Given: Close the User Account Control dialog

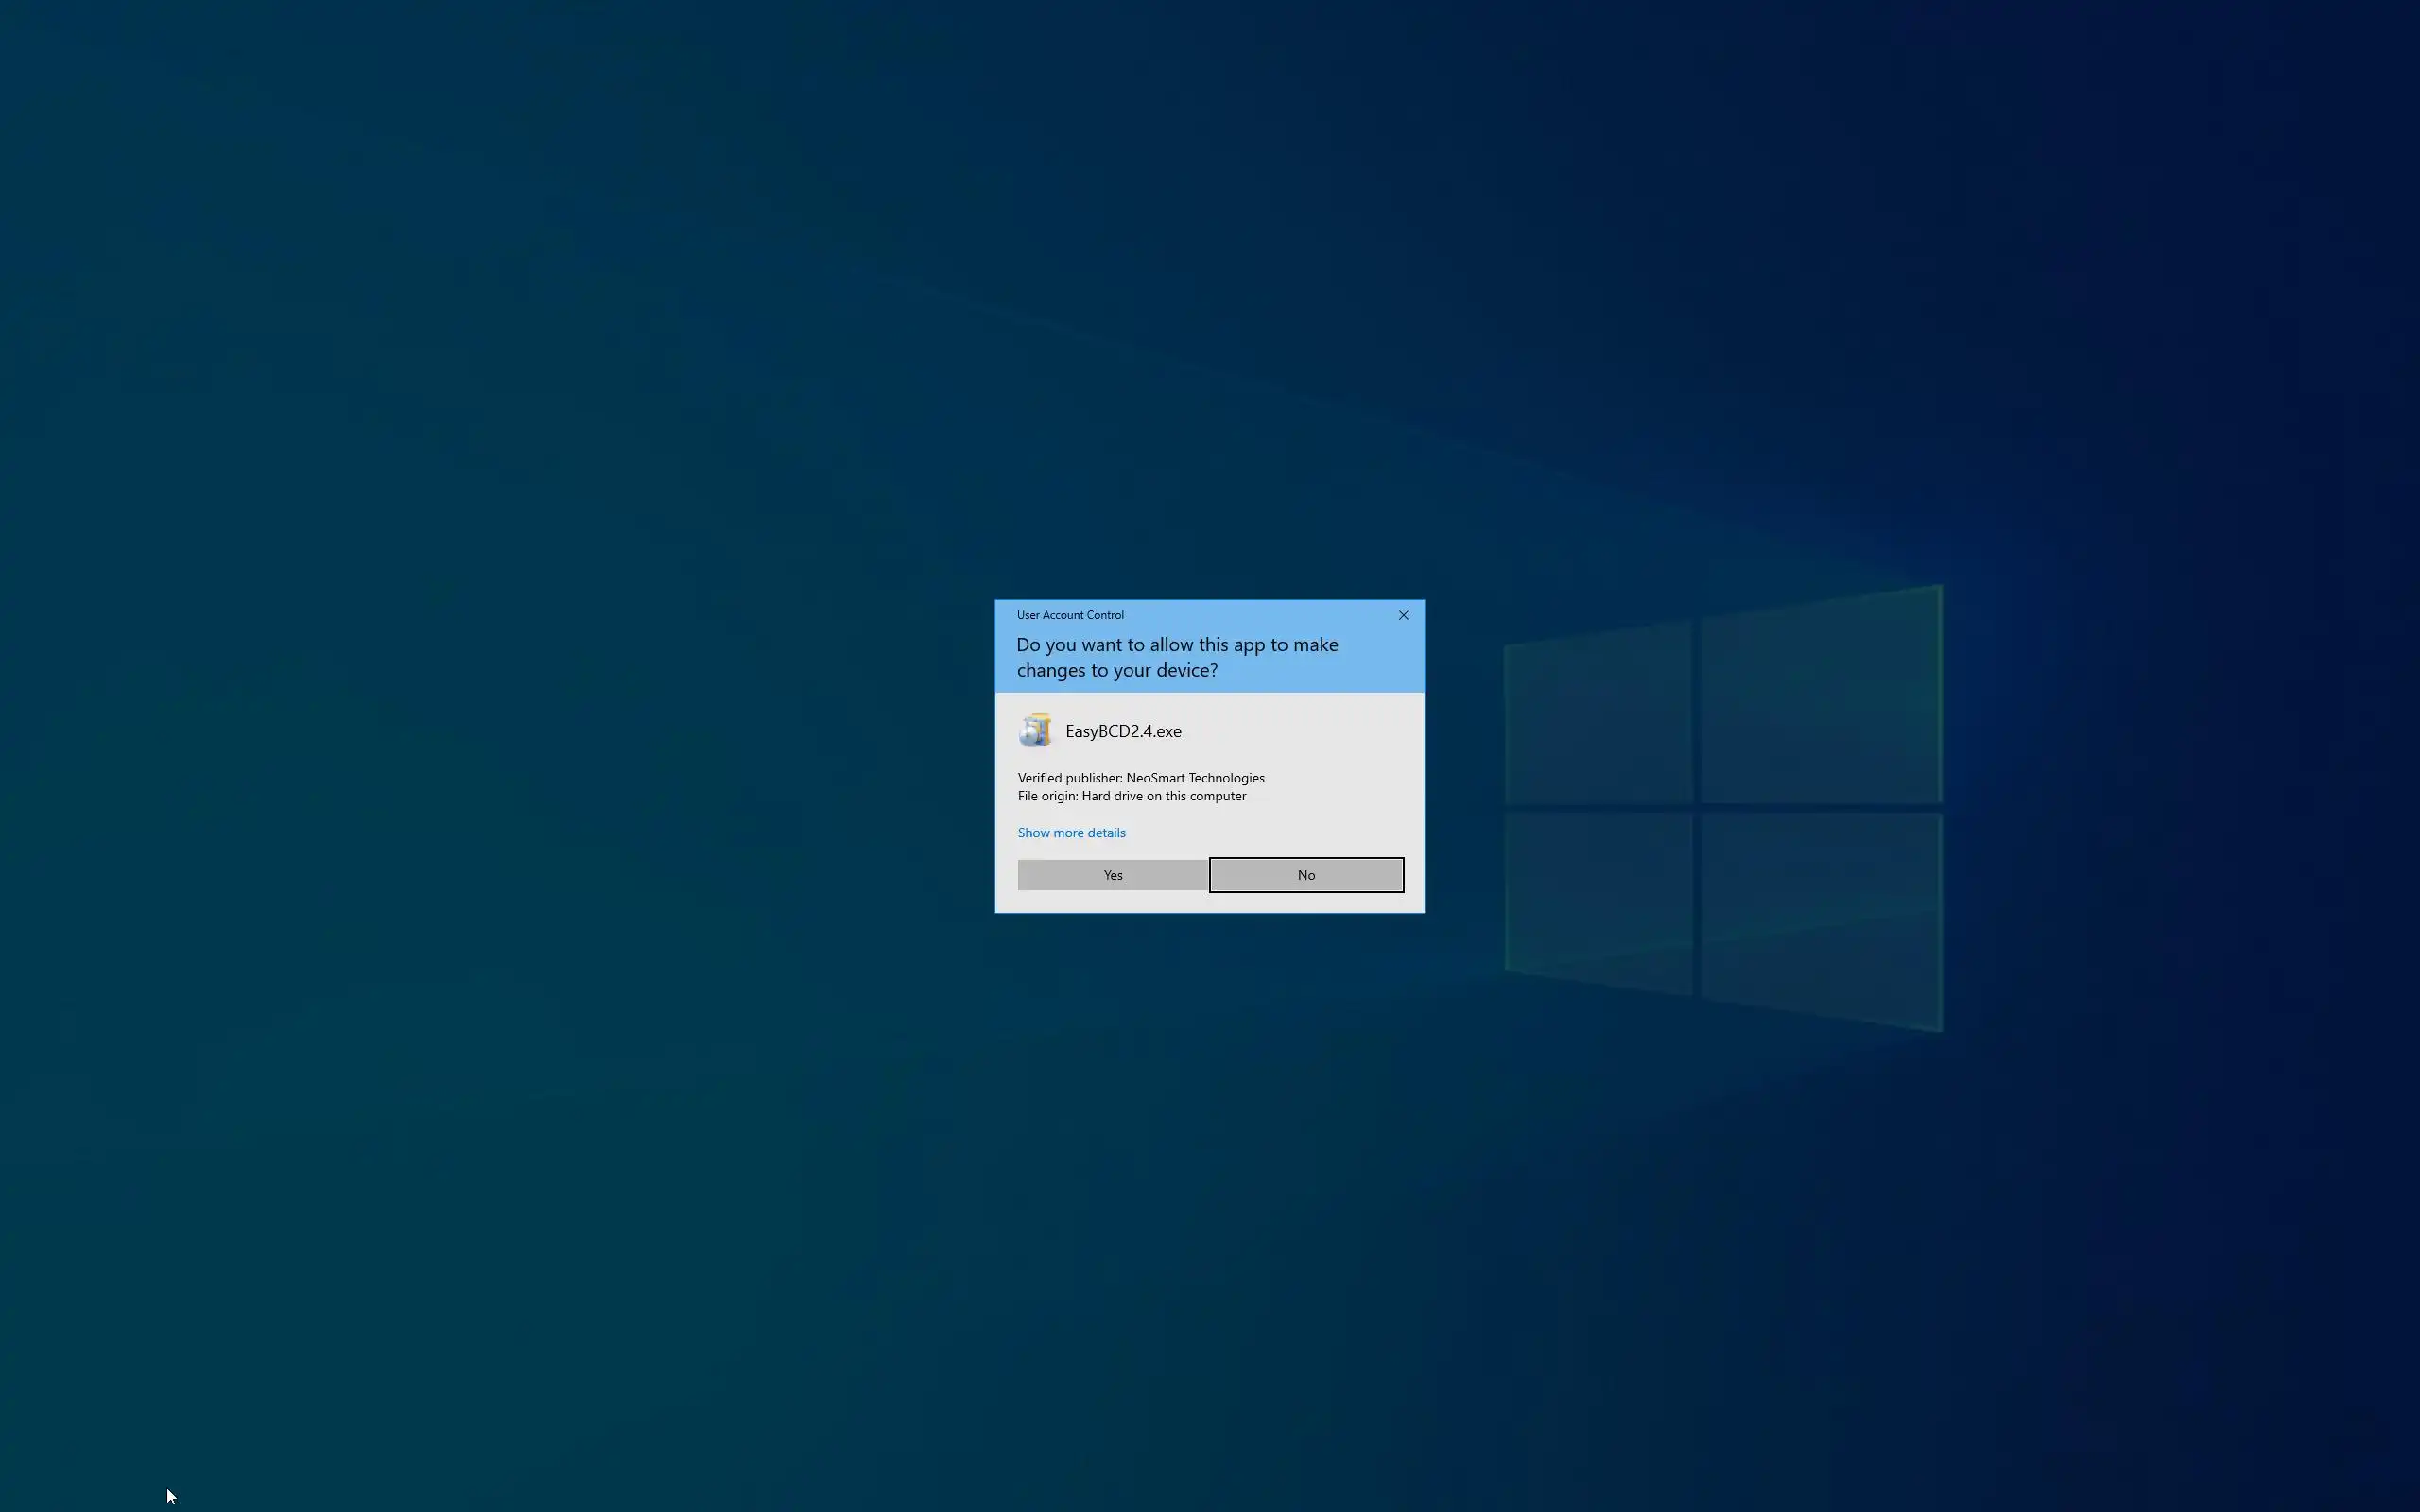Looking at the screenshot, I should coord(1403,615).
